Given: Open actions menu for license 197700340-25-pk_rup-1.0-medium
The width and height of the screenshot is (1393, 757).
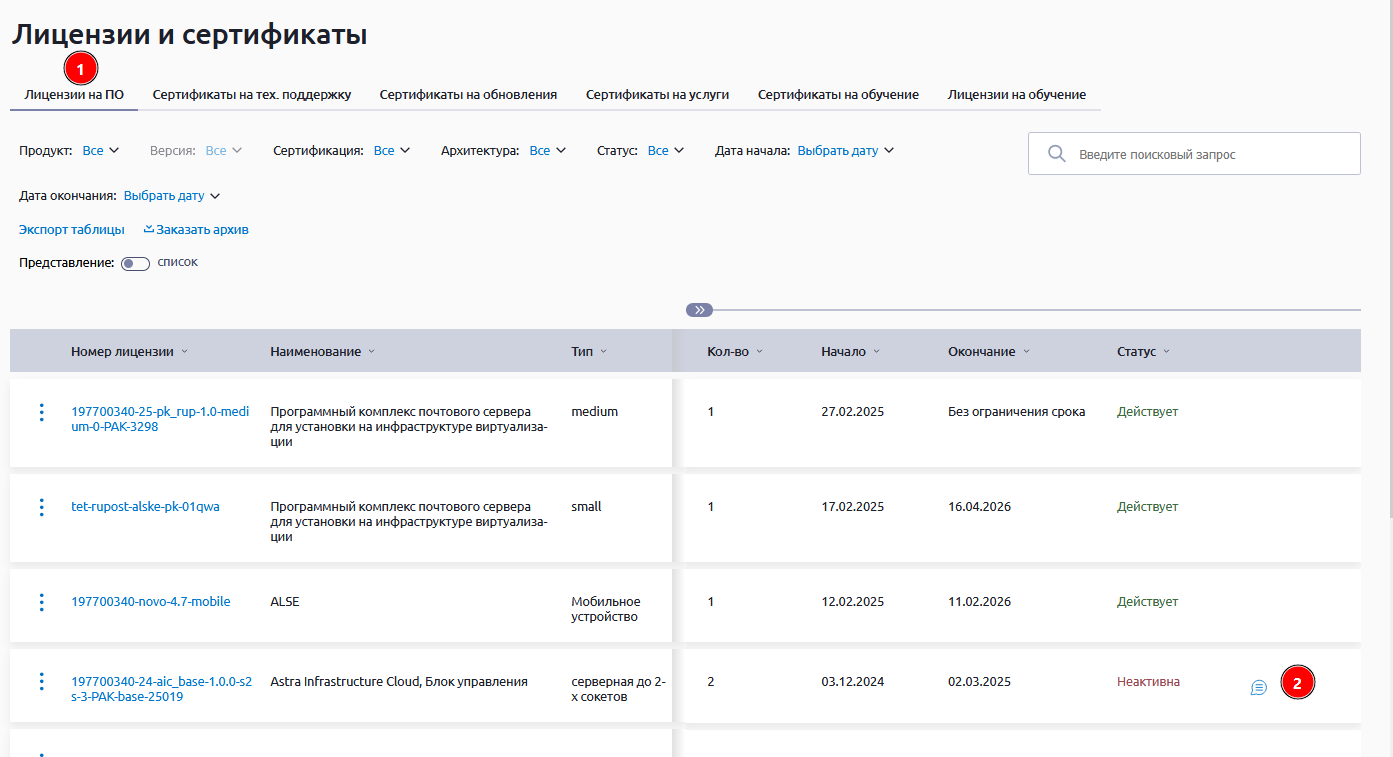Looking at the screenshot, I should [41, 412].
